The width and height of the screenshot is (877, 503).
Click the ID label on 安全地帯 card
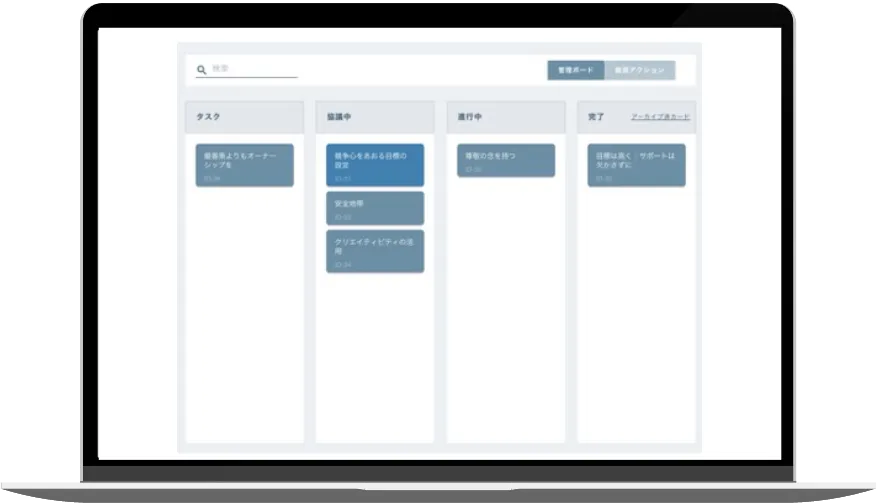(343, 216)
